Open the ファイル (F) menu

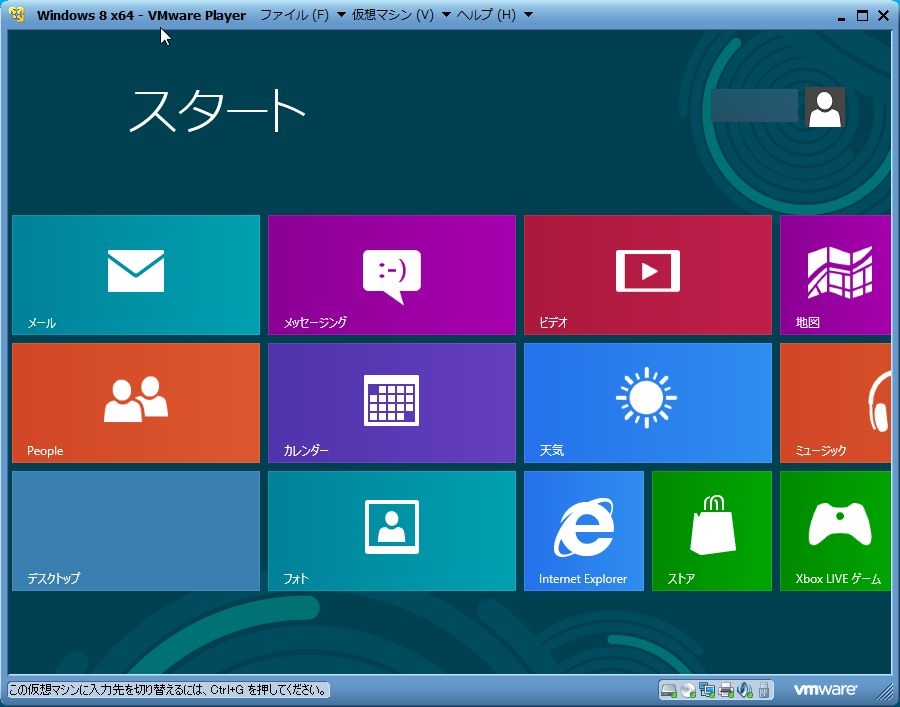(x=294, y=15)
